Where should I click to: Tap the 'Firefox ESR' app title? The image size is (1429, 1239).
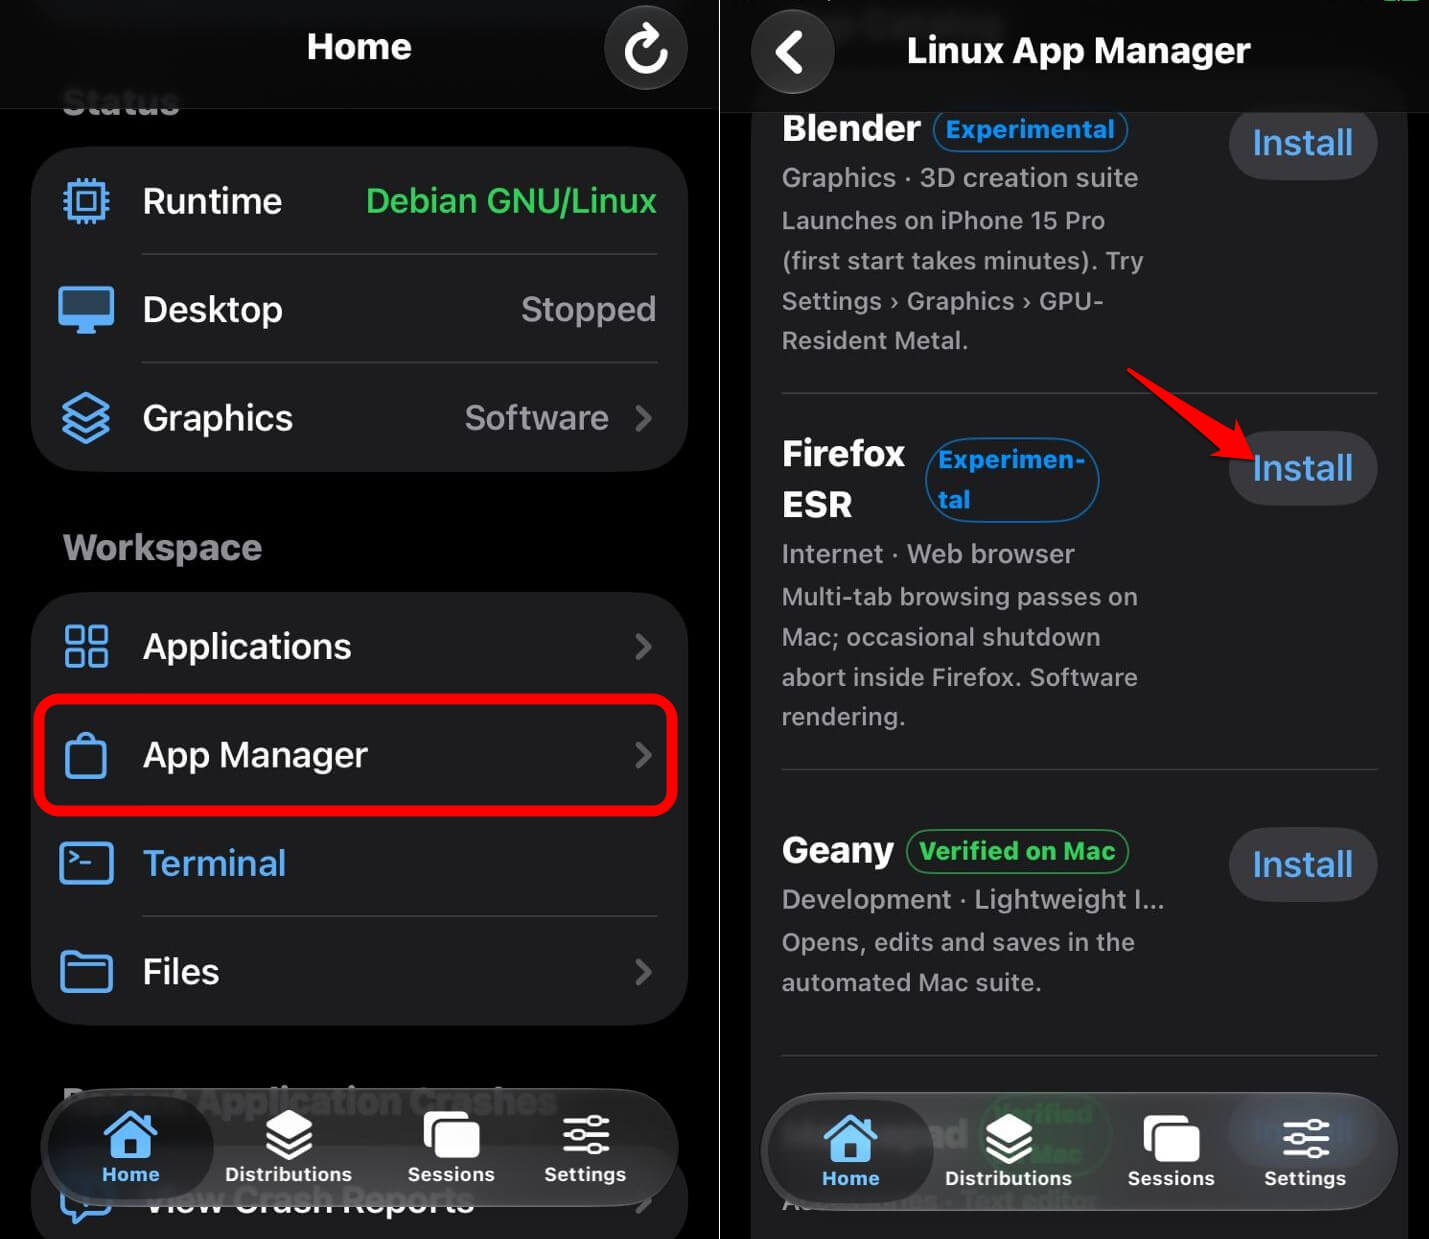point(843,479)
